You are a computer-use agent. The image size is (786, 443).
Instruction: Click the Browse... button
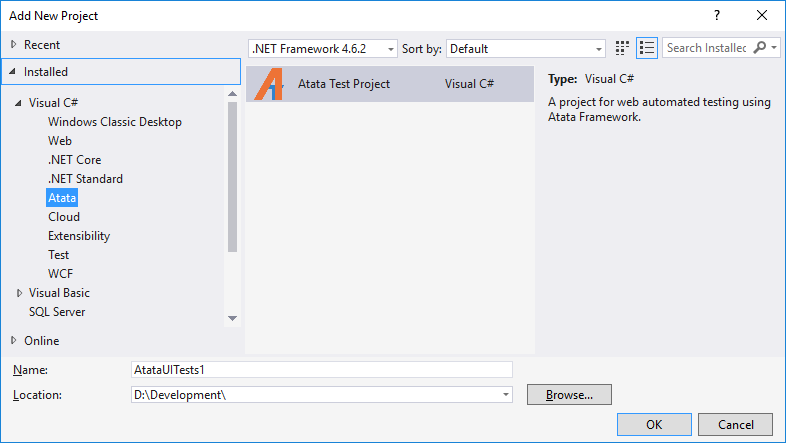(x=569, y=395)
